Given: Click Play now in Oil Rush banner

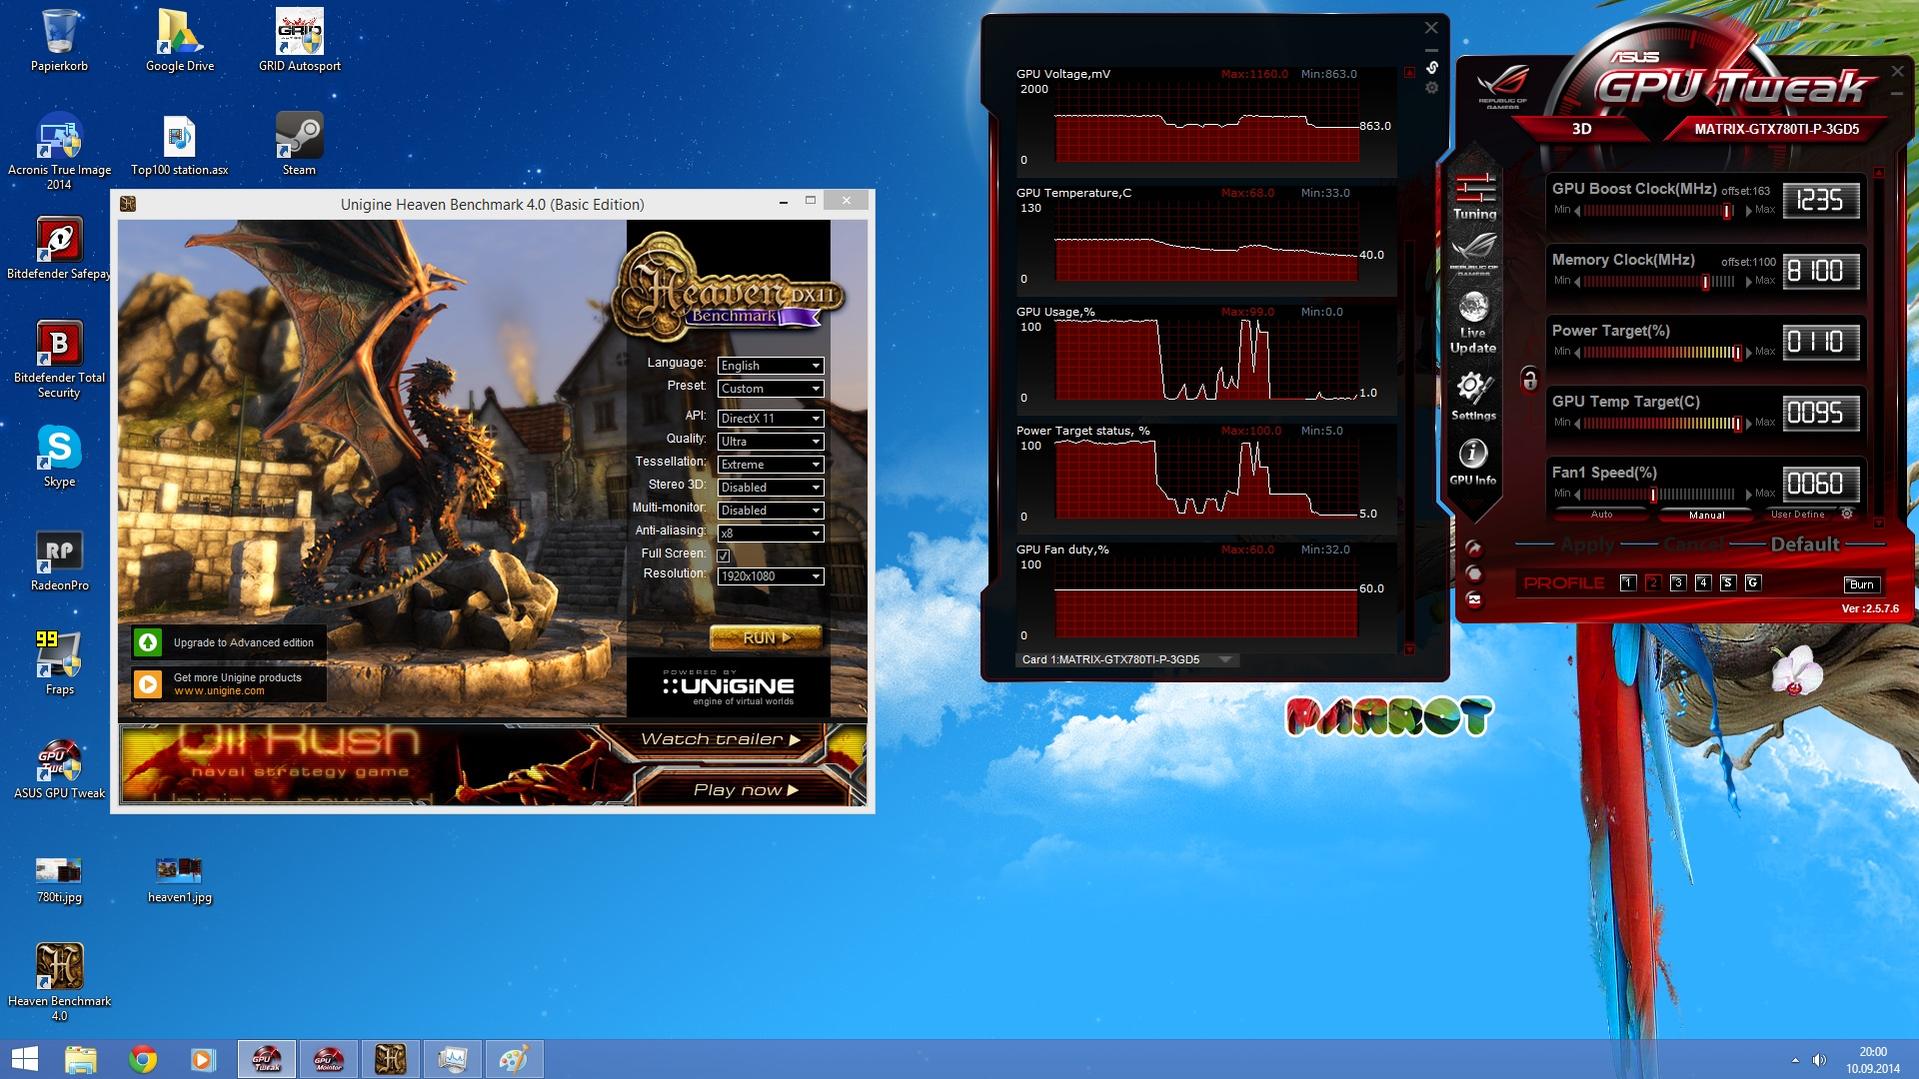Looking at the screenshot, I should [x=746, y=790].
